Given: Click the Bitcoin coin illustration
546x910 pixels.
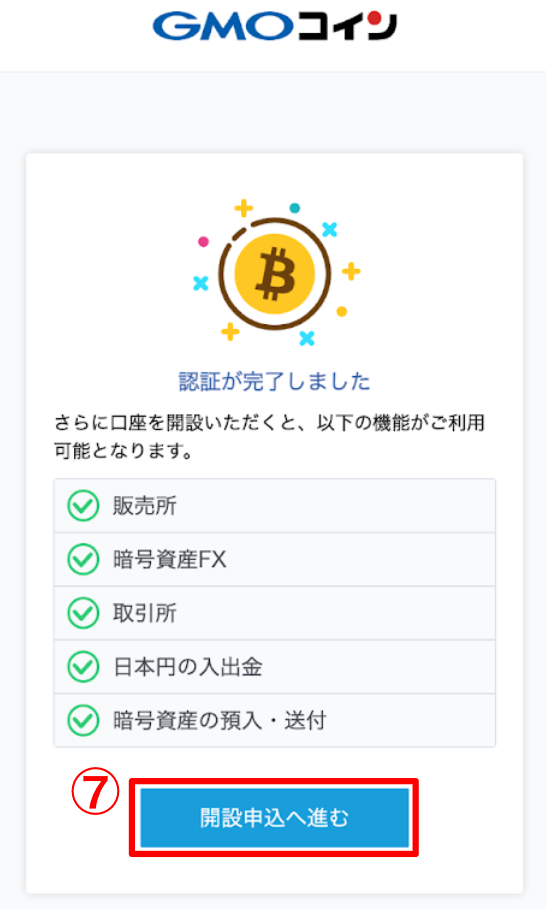Looking at the screenshot, I should click(x=274, y=274).
